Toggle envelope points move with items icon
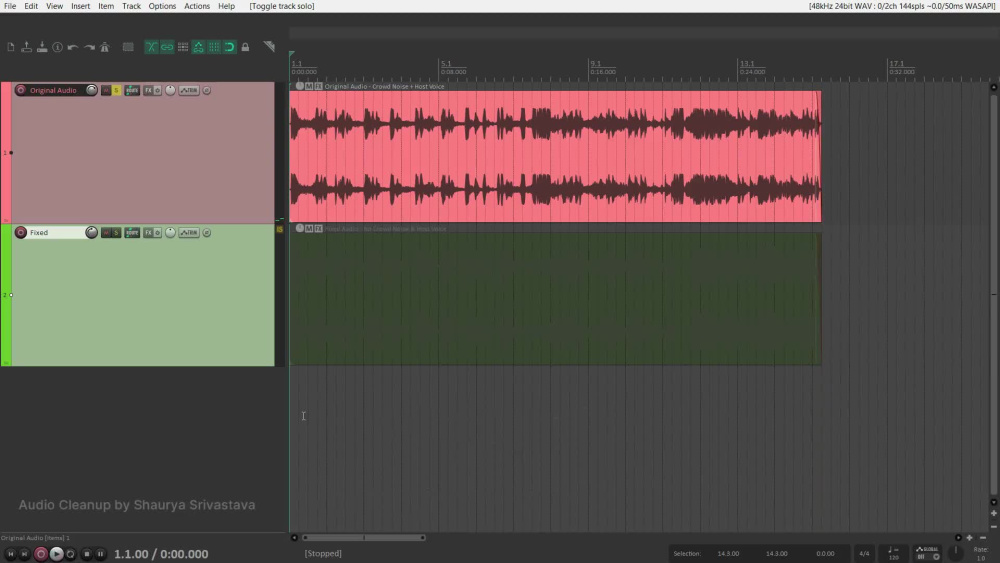Image resolution: width=1000 pixels, height=563 pixels. click(198, 47)
